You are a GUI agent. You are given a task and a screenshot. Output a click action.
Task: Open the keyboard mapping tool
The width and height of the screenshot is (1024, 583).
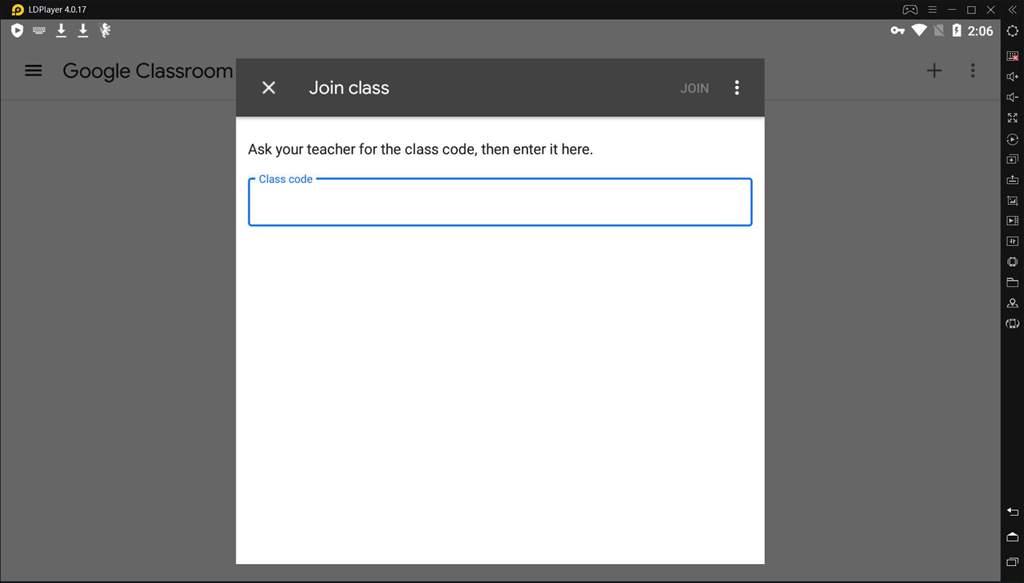1012,56
